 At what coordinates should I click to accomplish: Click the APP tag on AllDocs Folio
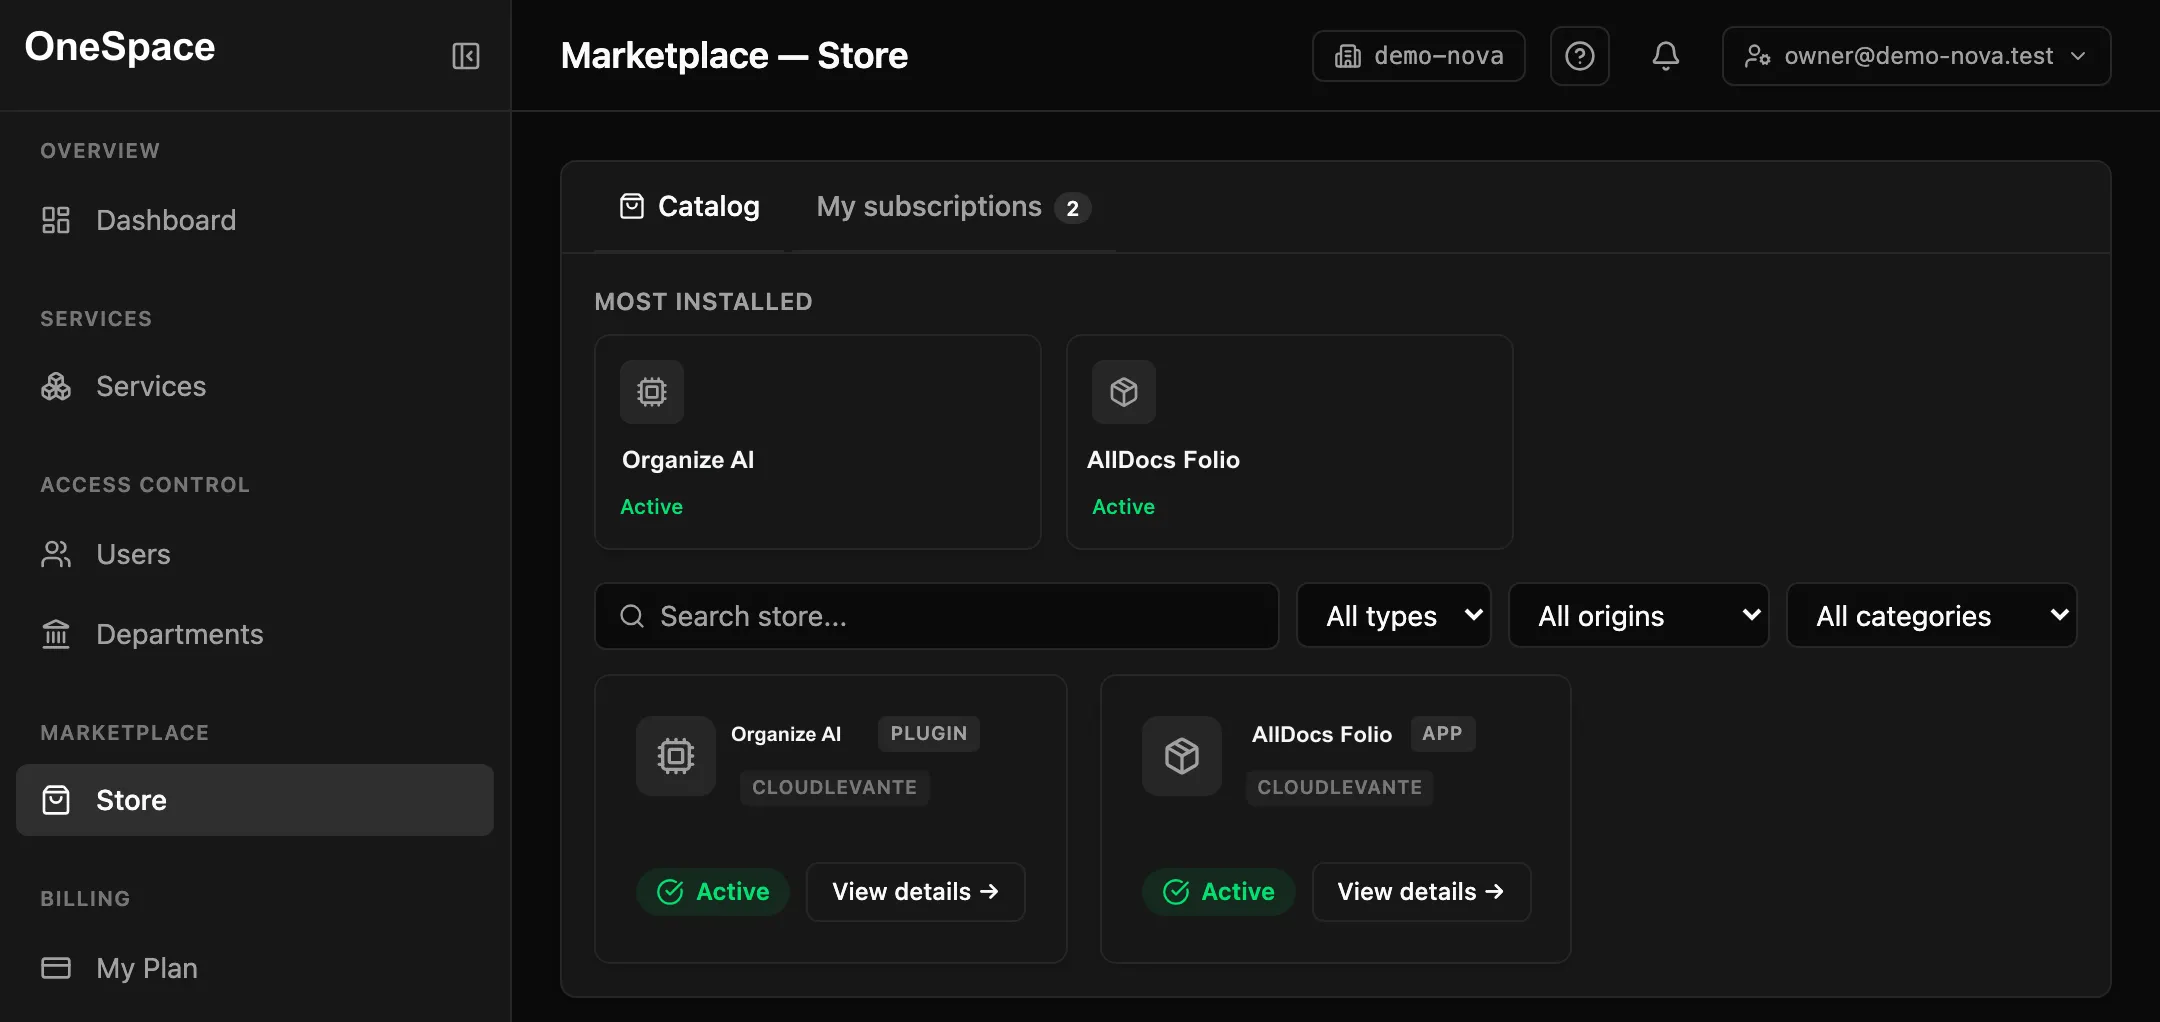click(1443, 734)
